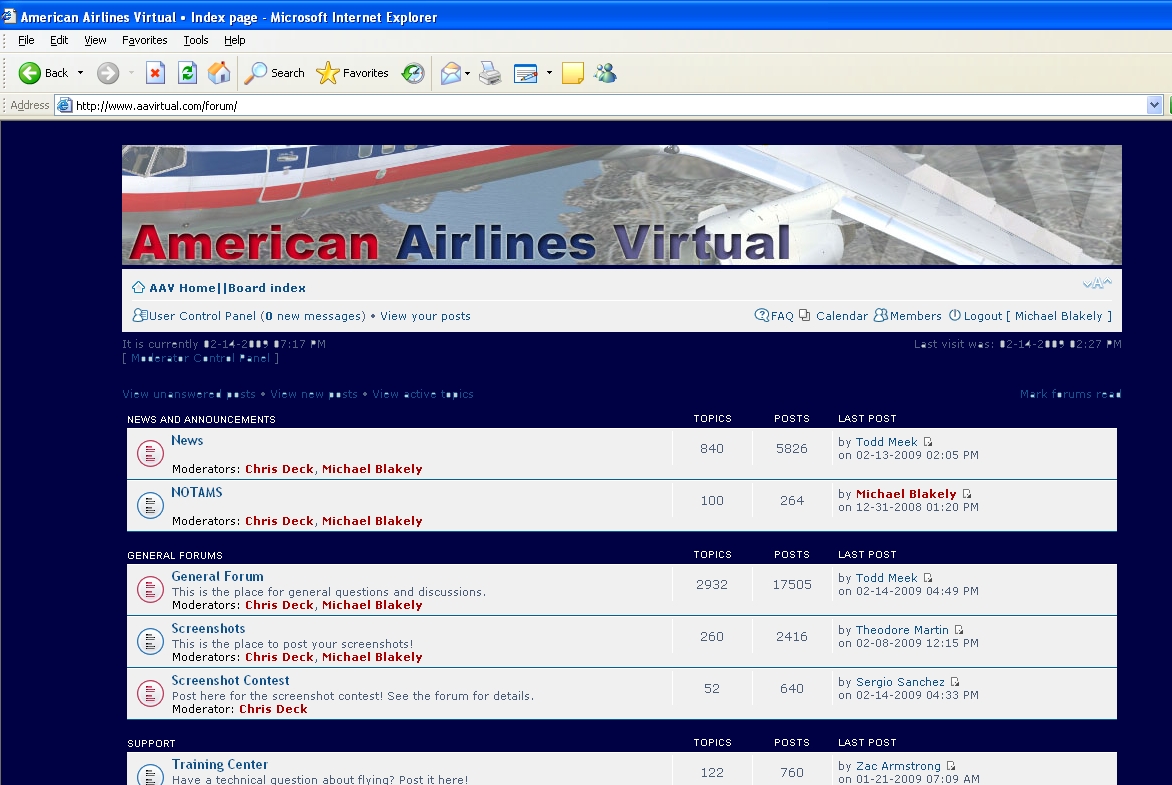The height and width of the screenshot is (785, 1172).
Task: Click the yellow Discuss note icon
Action: pos(573,73)
